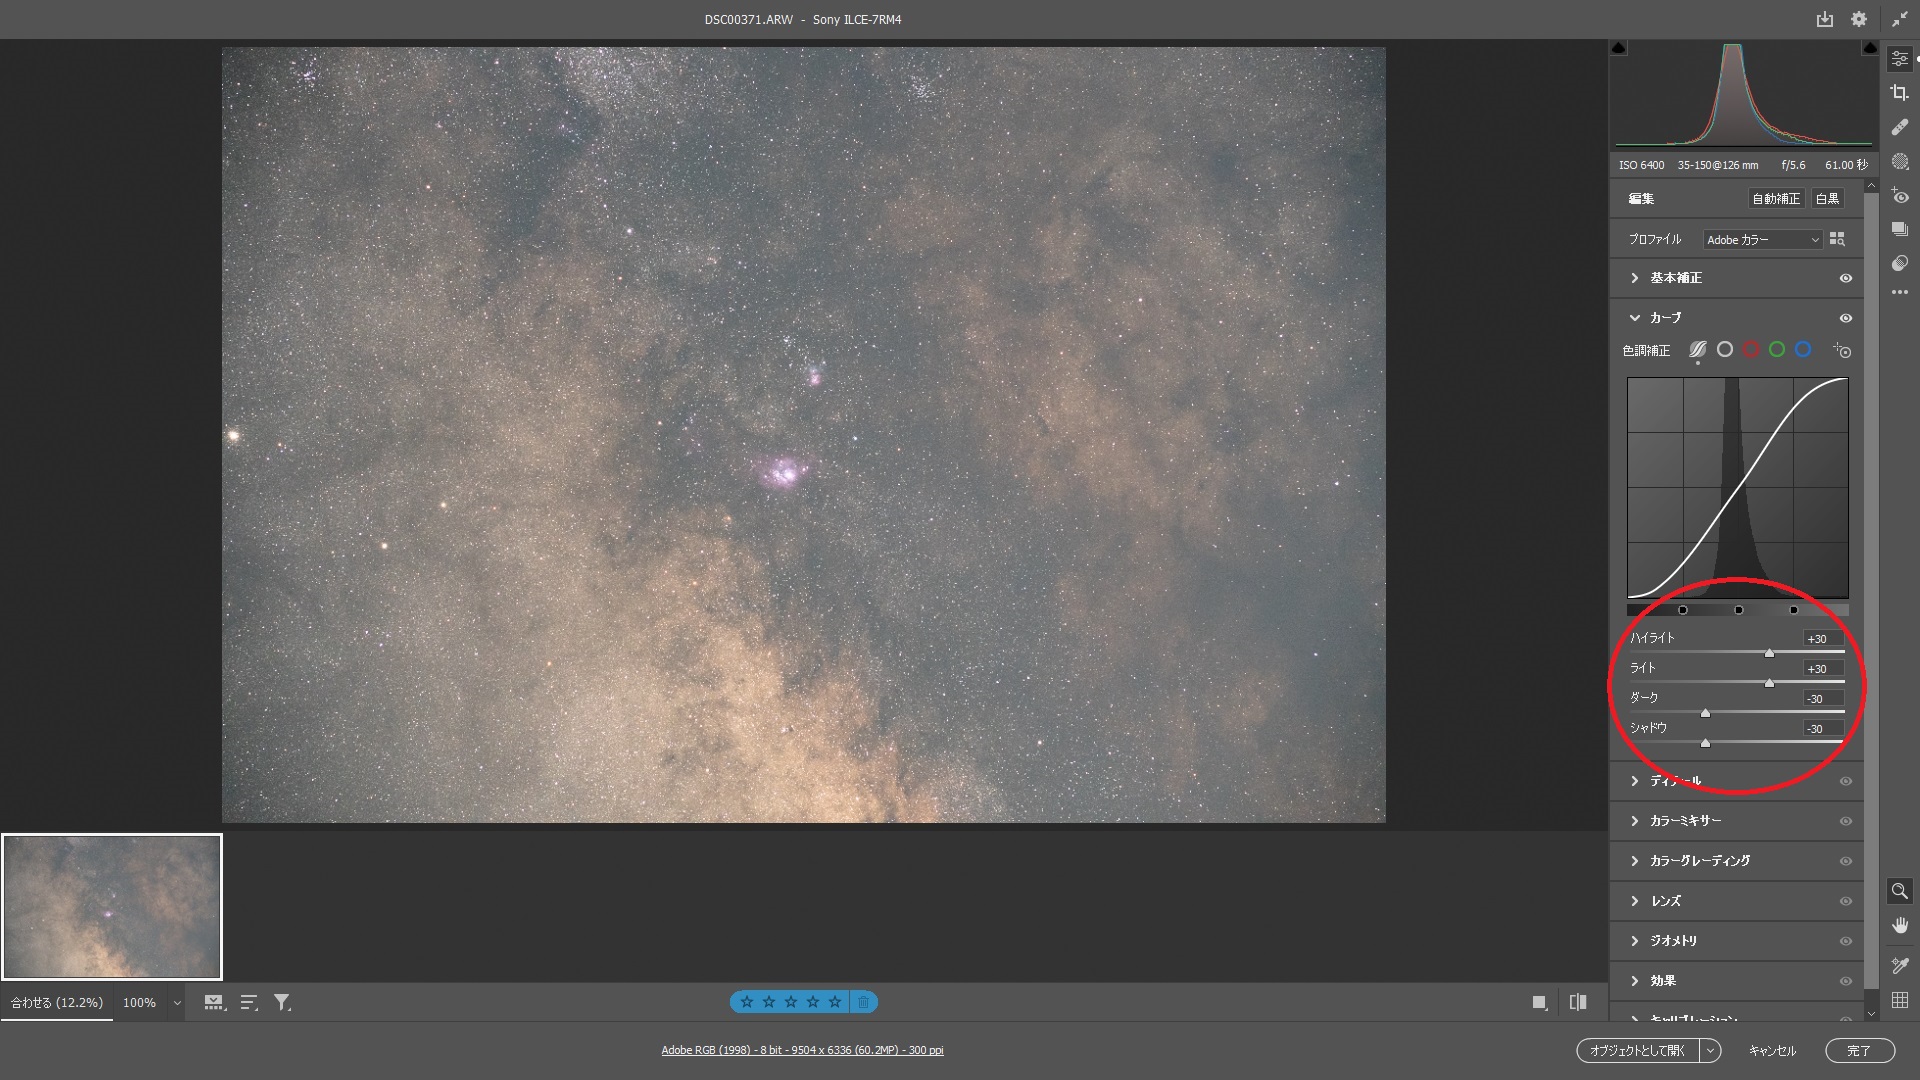Click the 白黒 button
Screen dimensions: 1920x1080
(x=1828, y=199)
